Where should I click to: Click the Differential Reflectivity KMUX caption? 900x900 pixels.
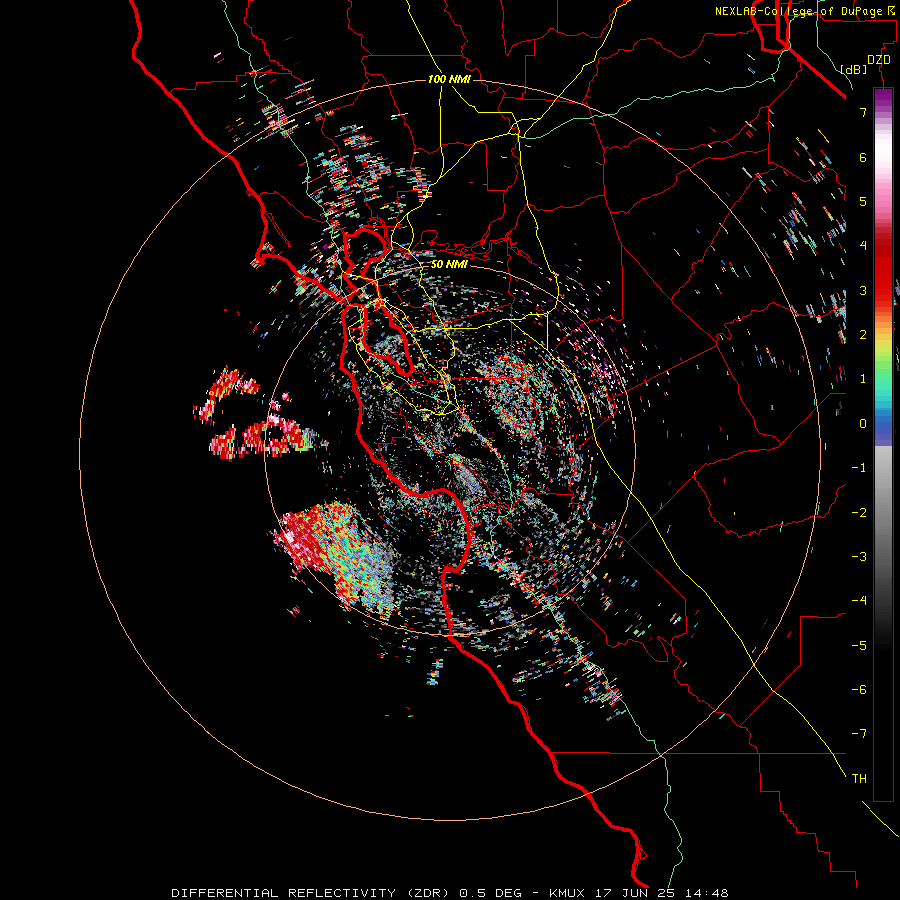coord(450,893)
